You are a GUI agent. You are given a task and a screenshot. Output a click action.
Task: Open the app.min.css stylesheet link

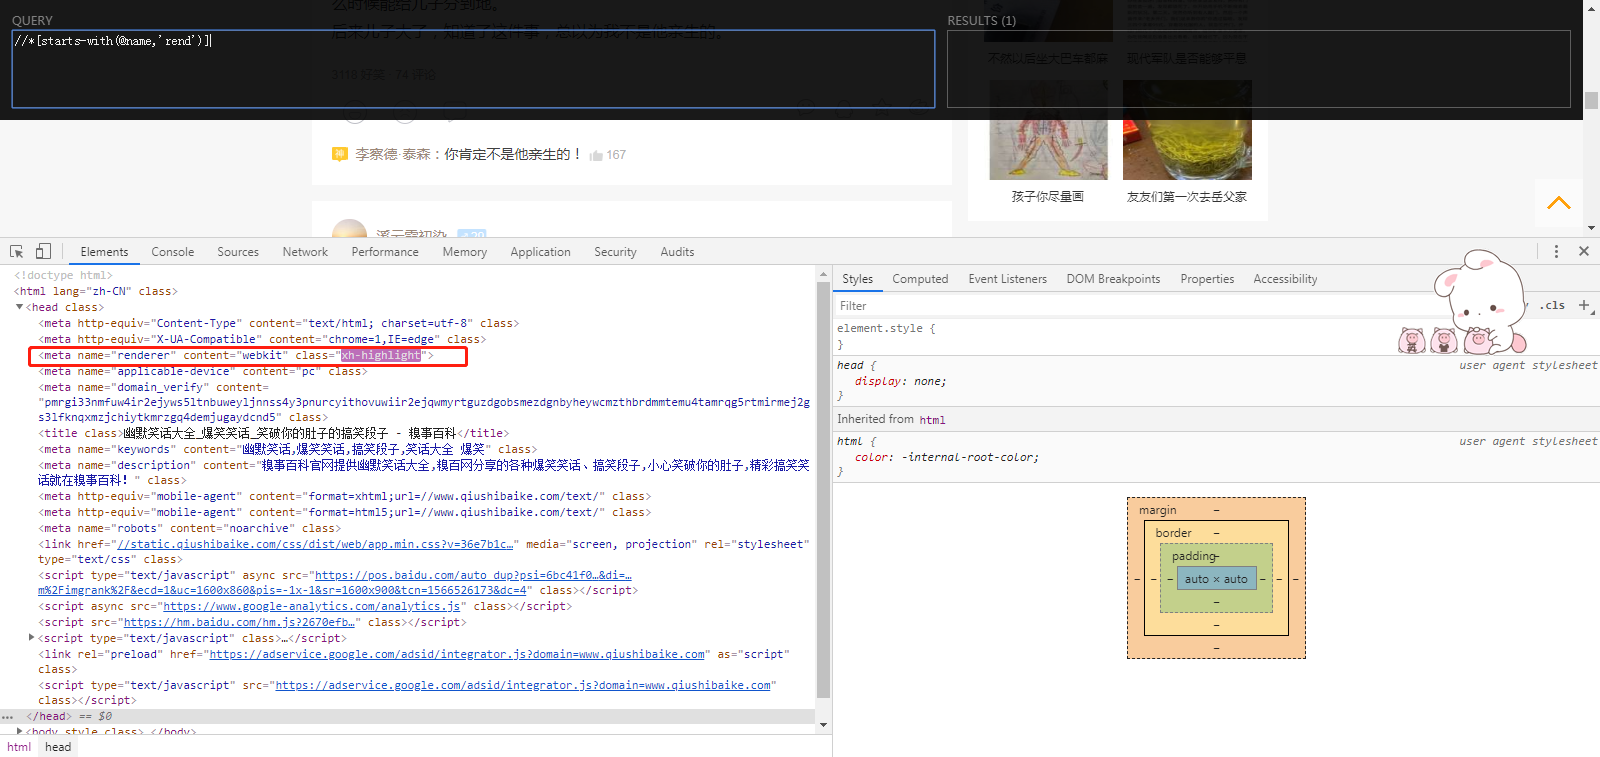(x=315, y=544)
